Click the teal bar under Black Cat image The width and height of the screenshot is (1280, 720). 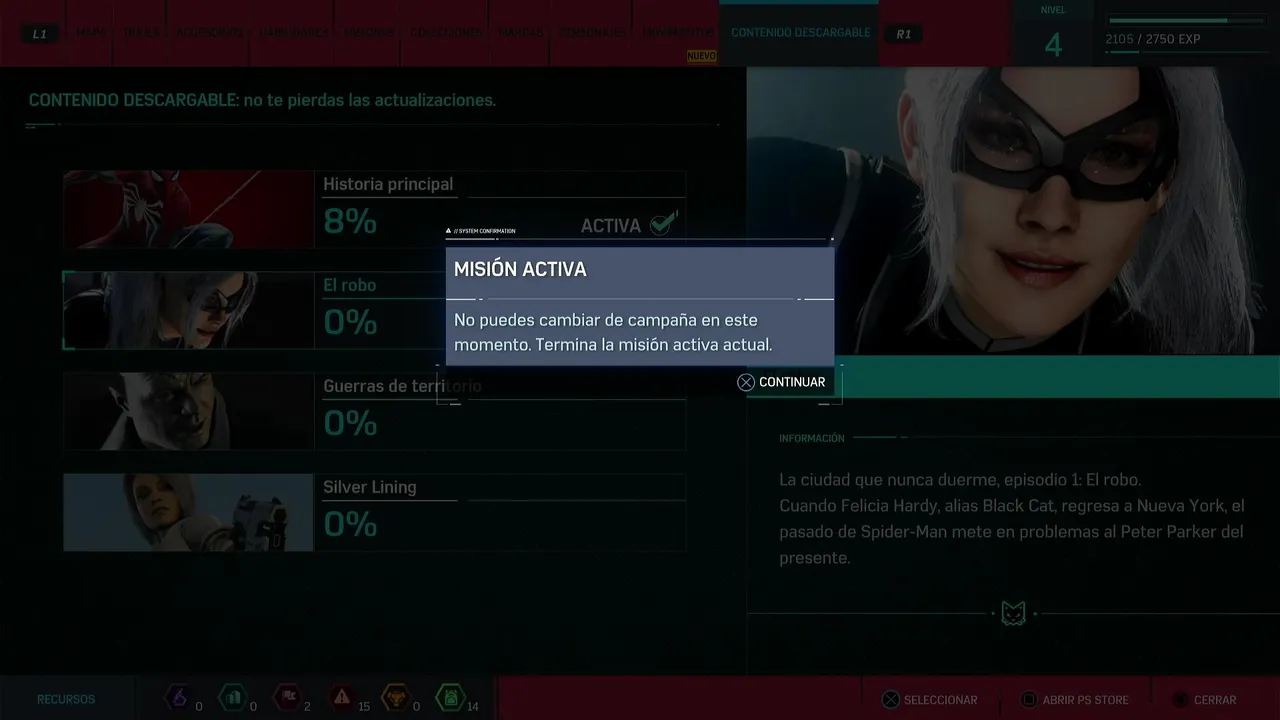click(x=1013, y=376)
